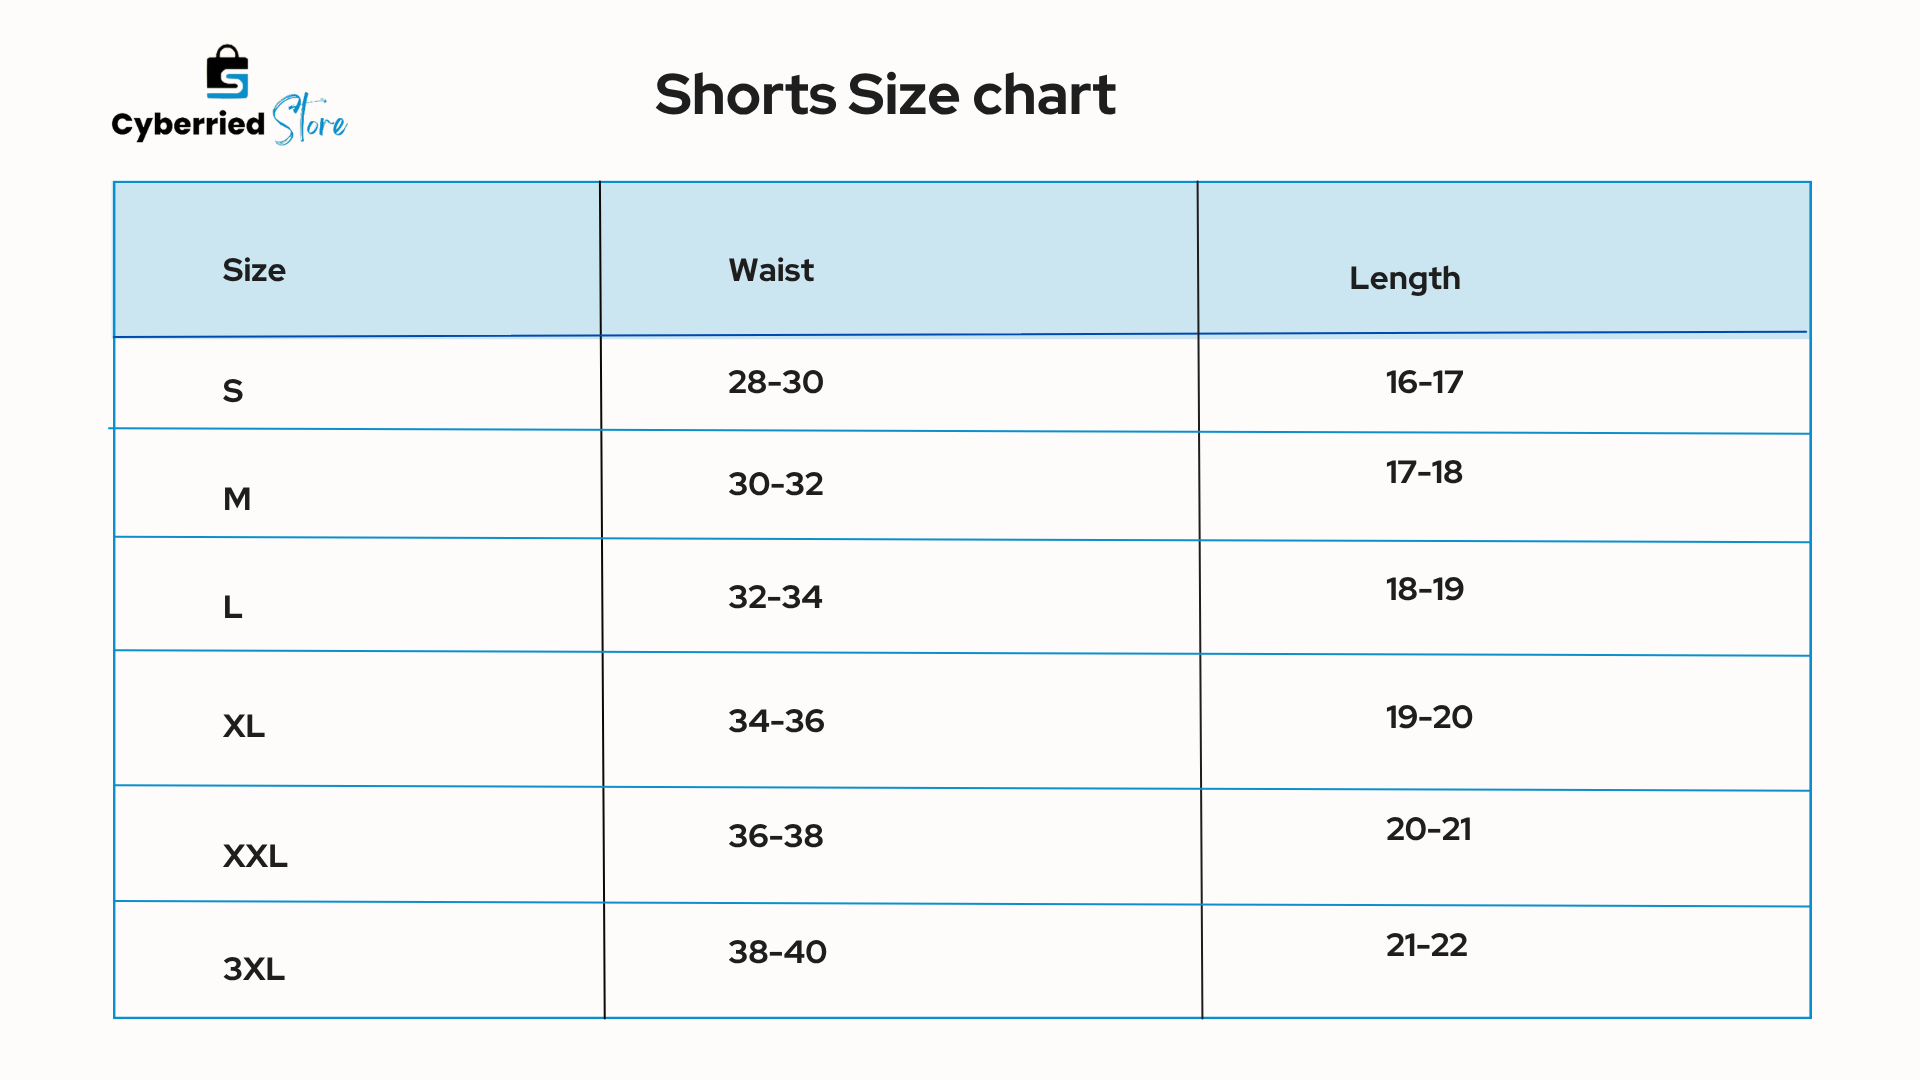Click the waist value "38-40"
Screen dimensions: 1920x1080
(777, 952)
